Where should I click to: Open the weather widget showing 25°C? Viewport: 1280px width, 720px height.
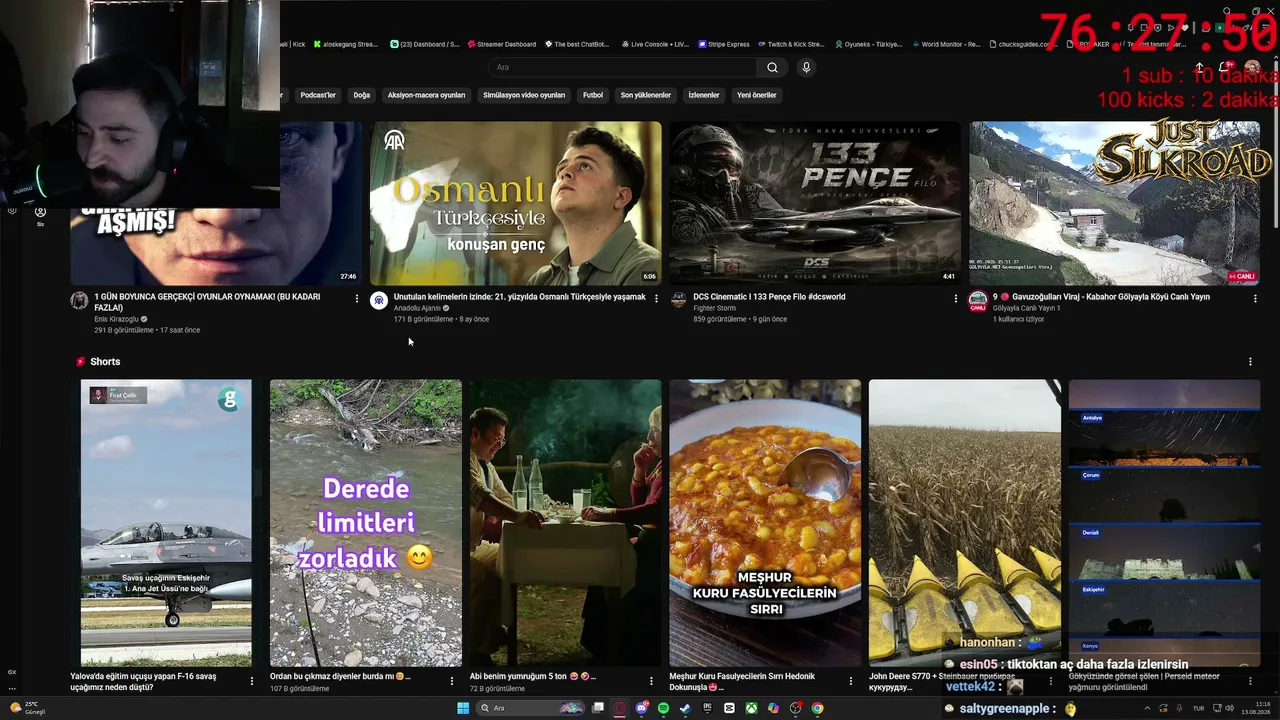[x=30, y=708]
